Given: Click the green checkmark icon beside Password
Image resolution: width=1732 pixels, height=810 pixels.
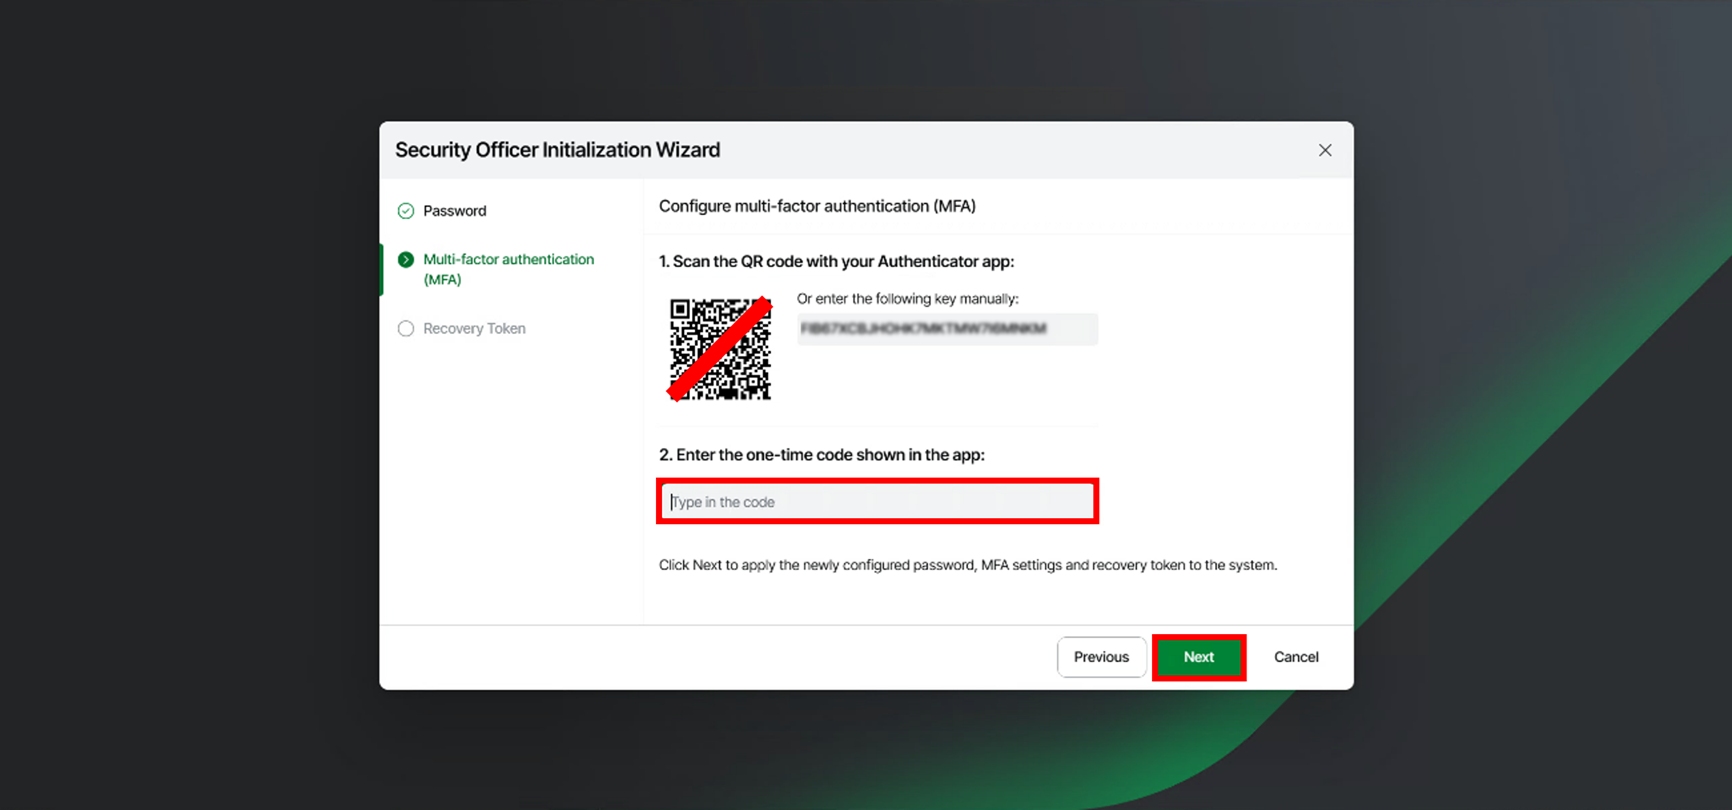Looking at the screenshot, I should click(406, 211).
